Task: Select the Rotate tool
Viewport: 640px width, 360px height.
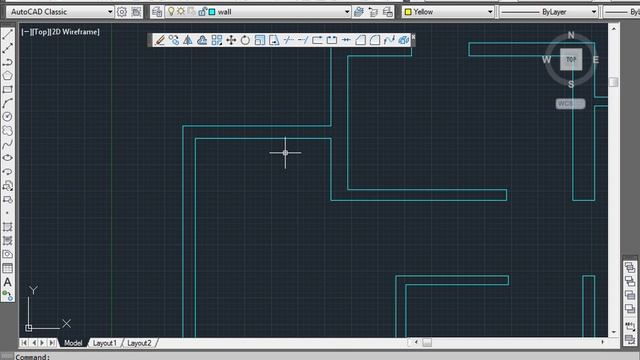Action: [245, 40]
